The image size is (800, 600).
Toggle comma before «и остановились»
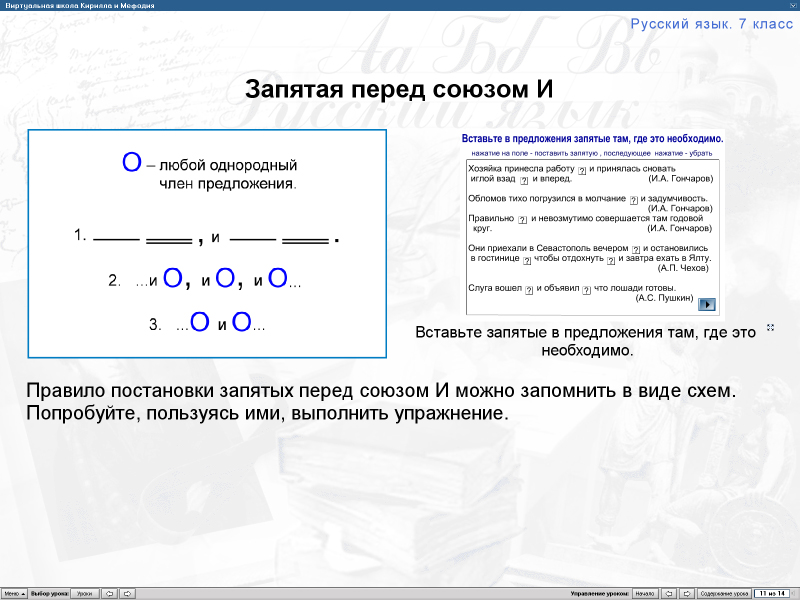click(637, 251)
